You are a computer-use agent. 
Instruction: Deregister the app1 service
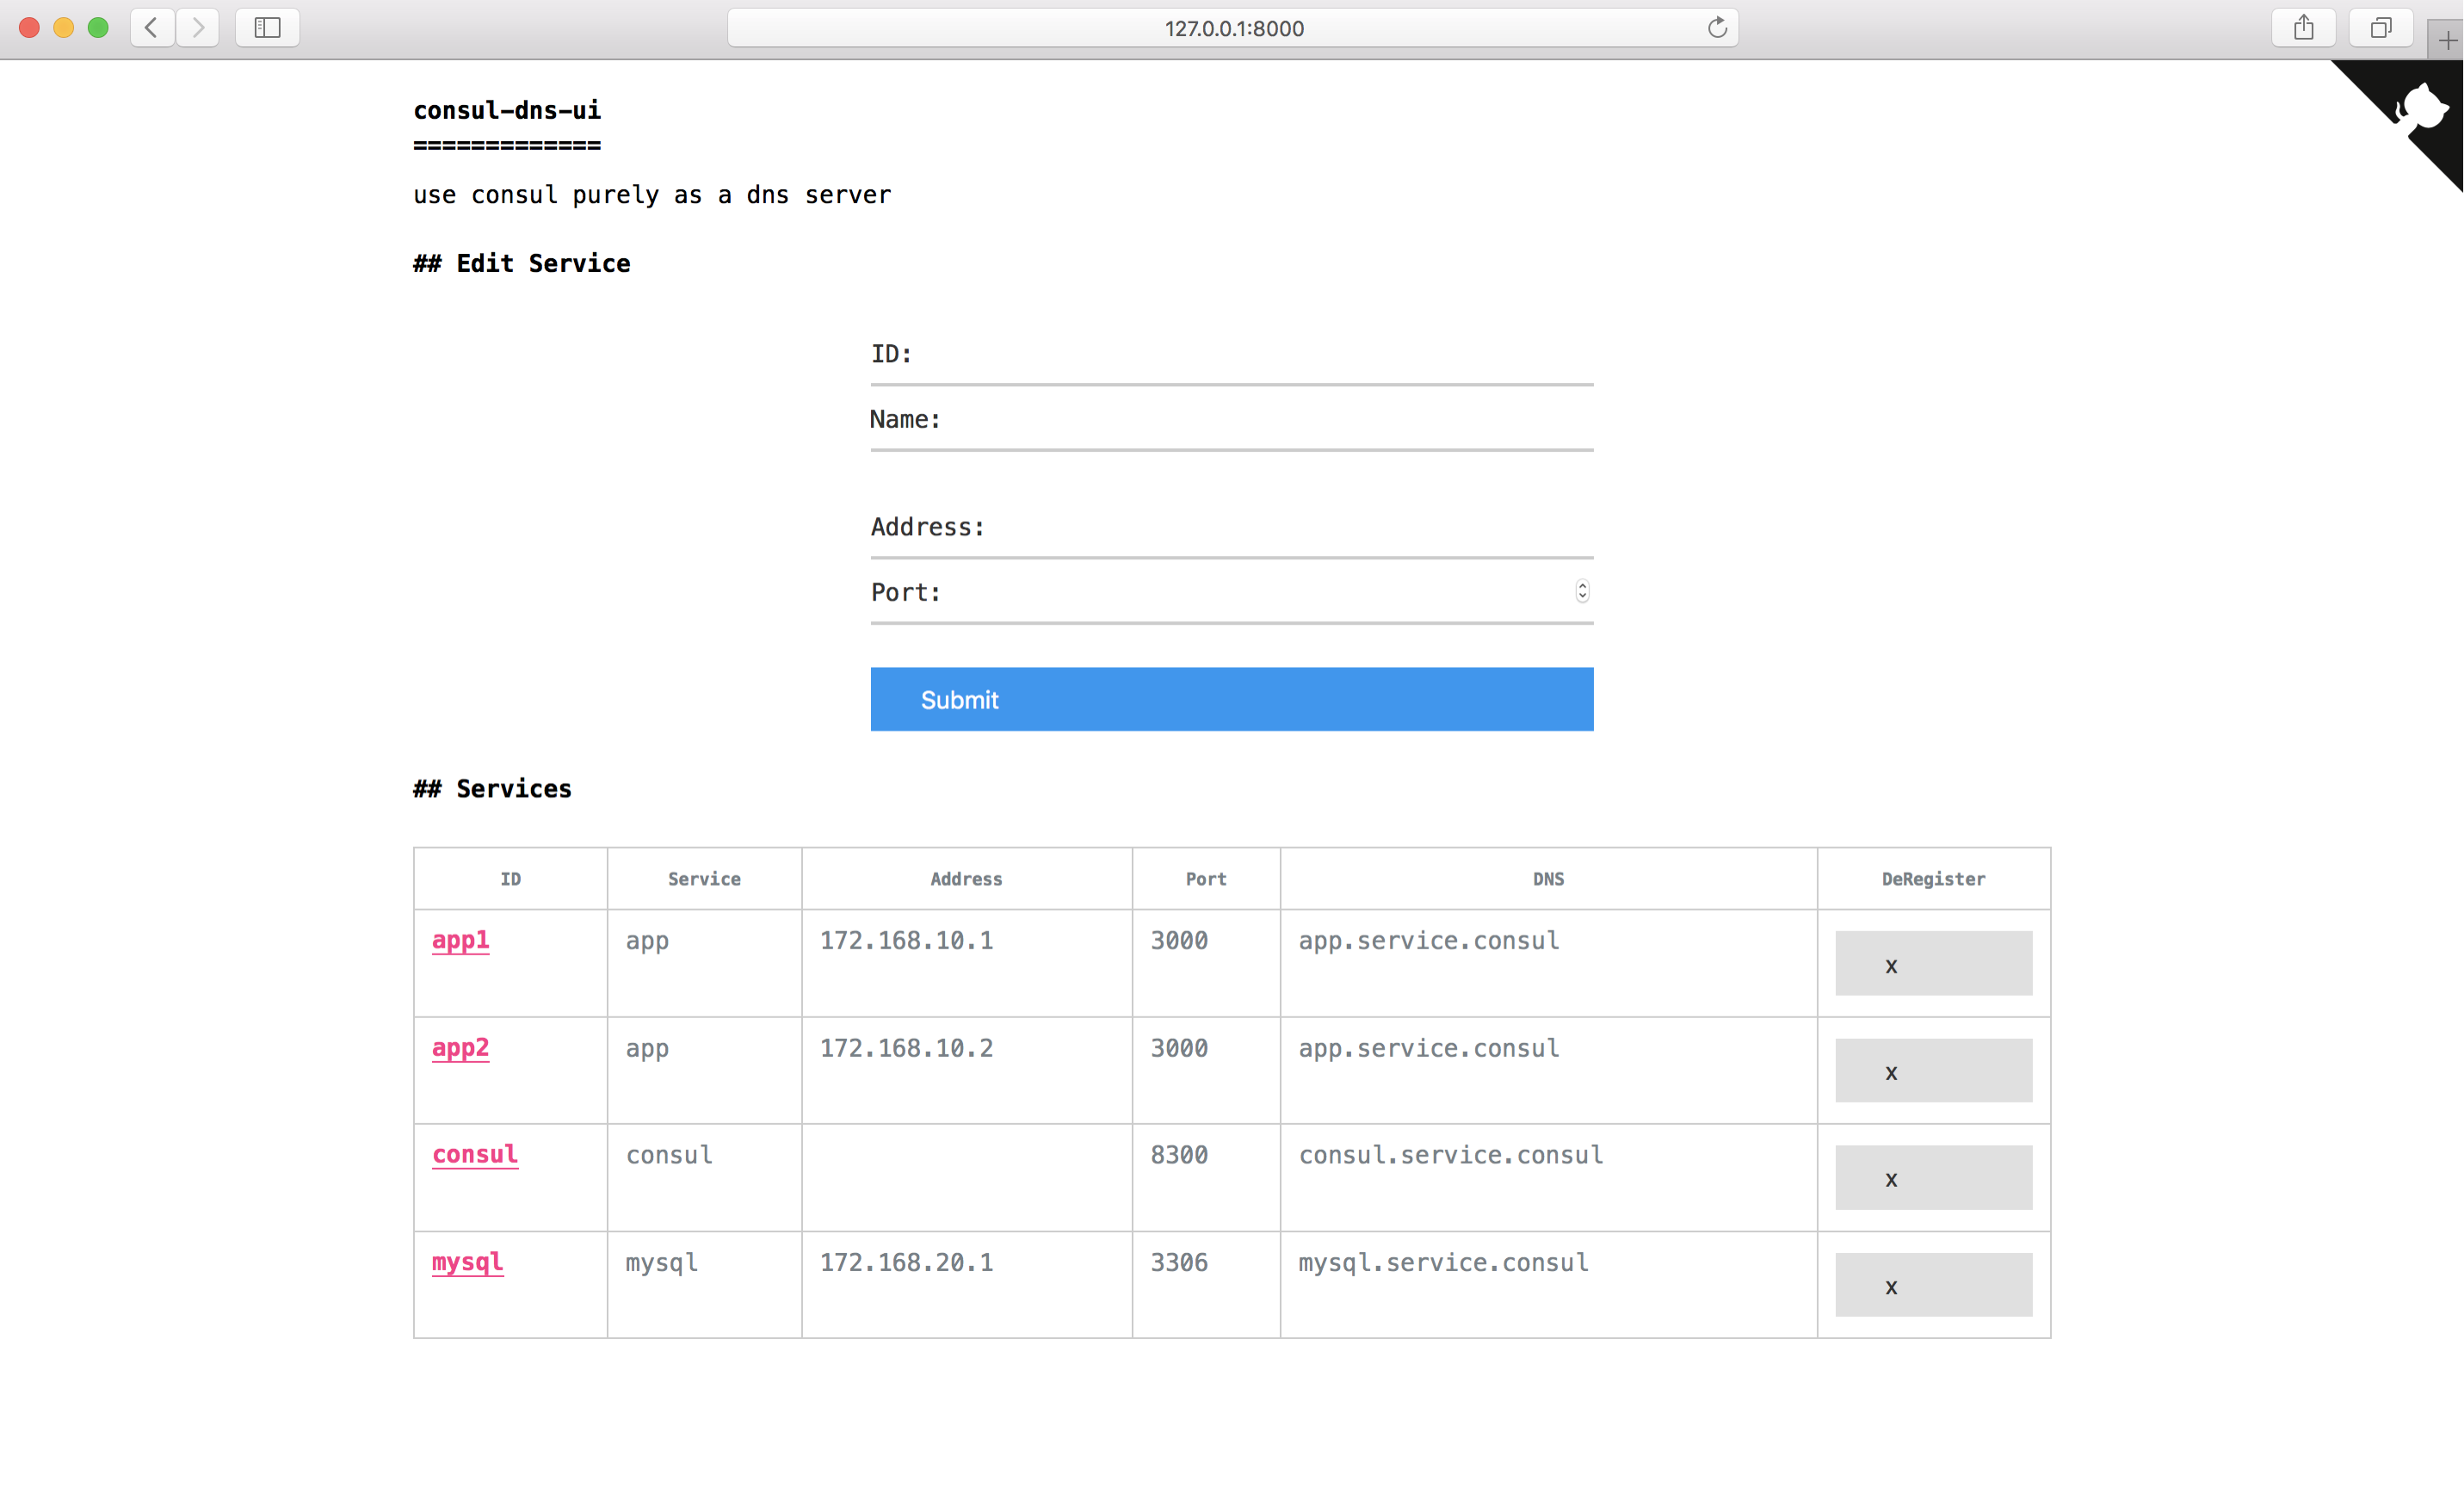(1932, 964)
